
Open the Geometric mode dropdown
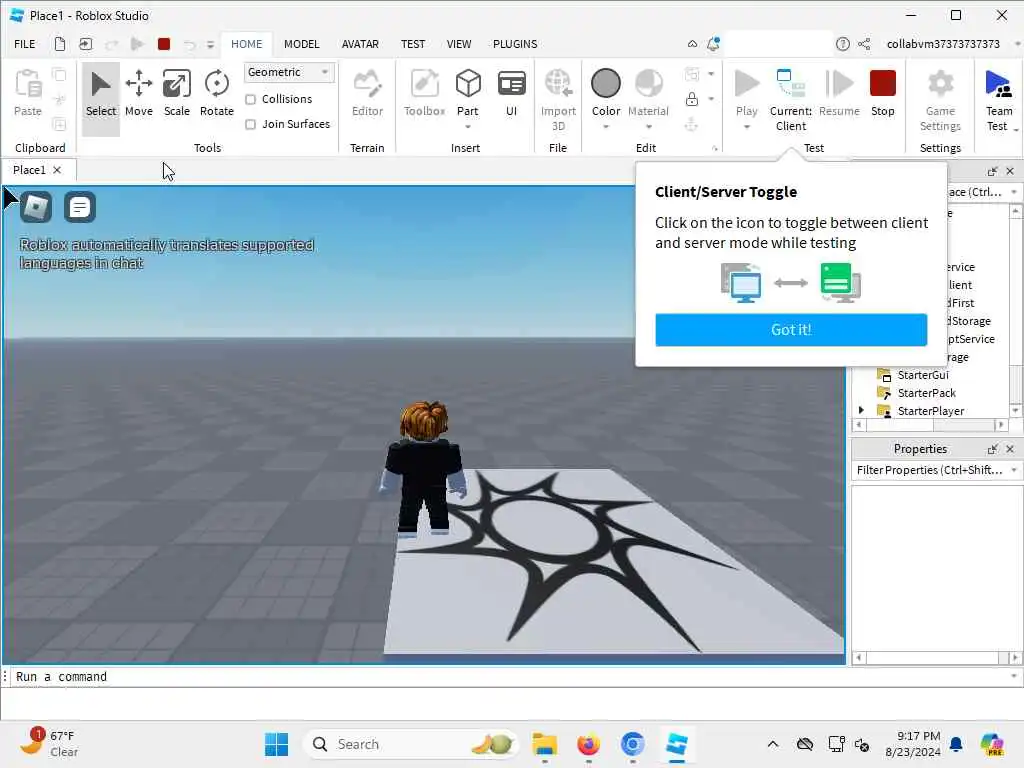point(289,72)
